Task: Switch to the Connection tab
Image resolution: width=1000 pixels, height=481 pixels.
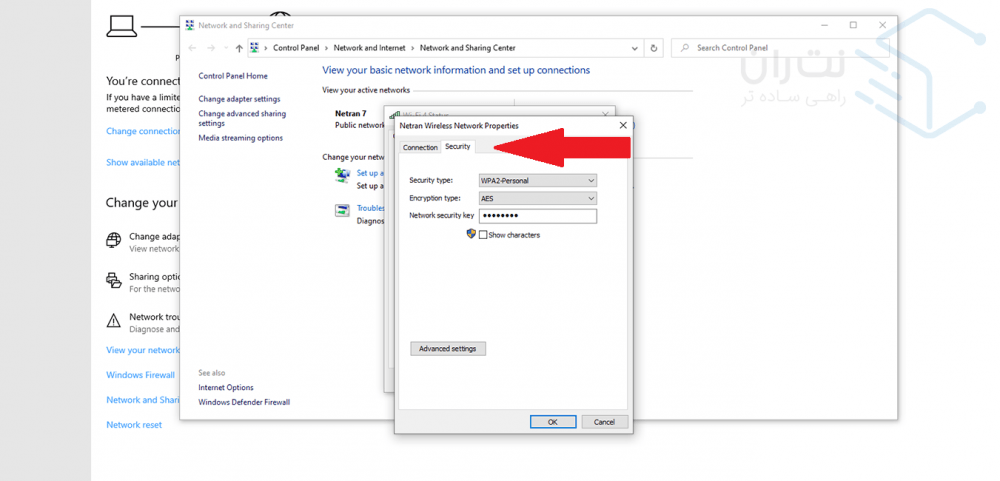Action: pyautogui.click(x=420, y=147)
